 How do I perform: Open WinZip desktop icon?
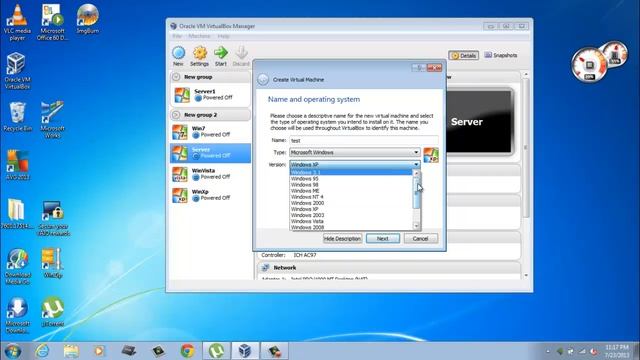pos(52,263)
